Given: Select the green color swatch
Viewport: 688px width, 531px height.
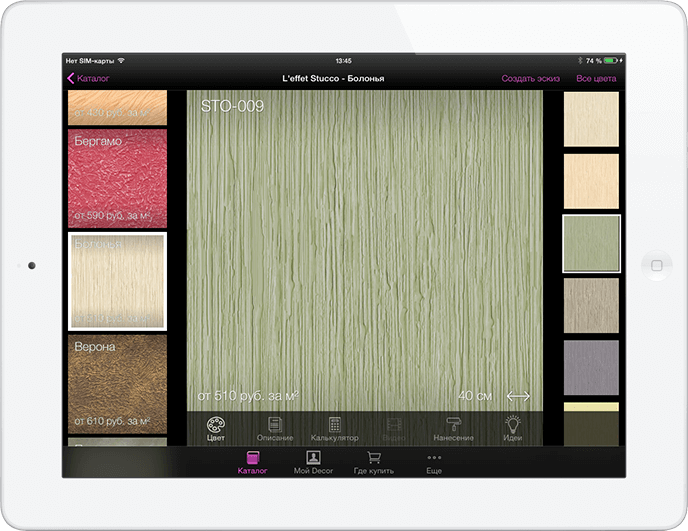Looking at the screenshot, I should [591, 244].
